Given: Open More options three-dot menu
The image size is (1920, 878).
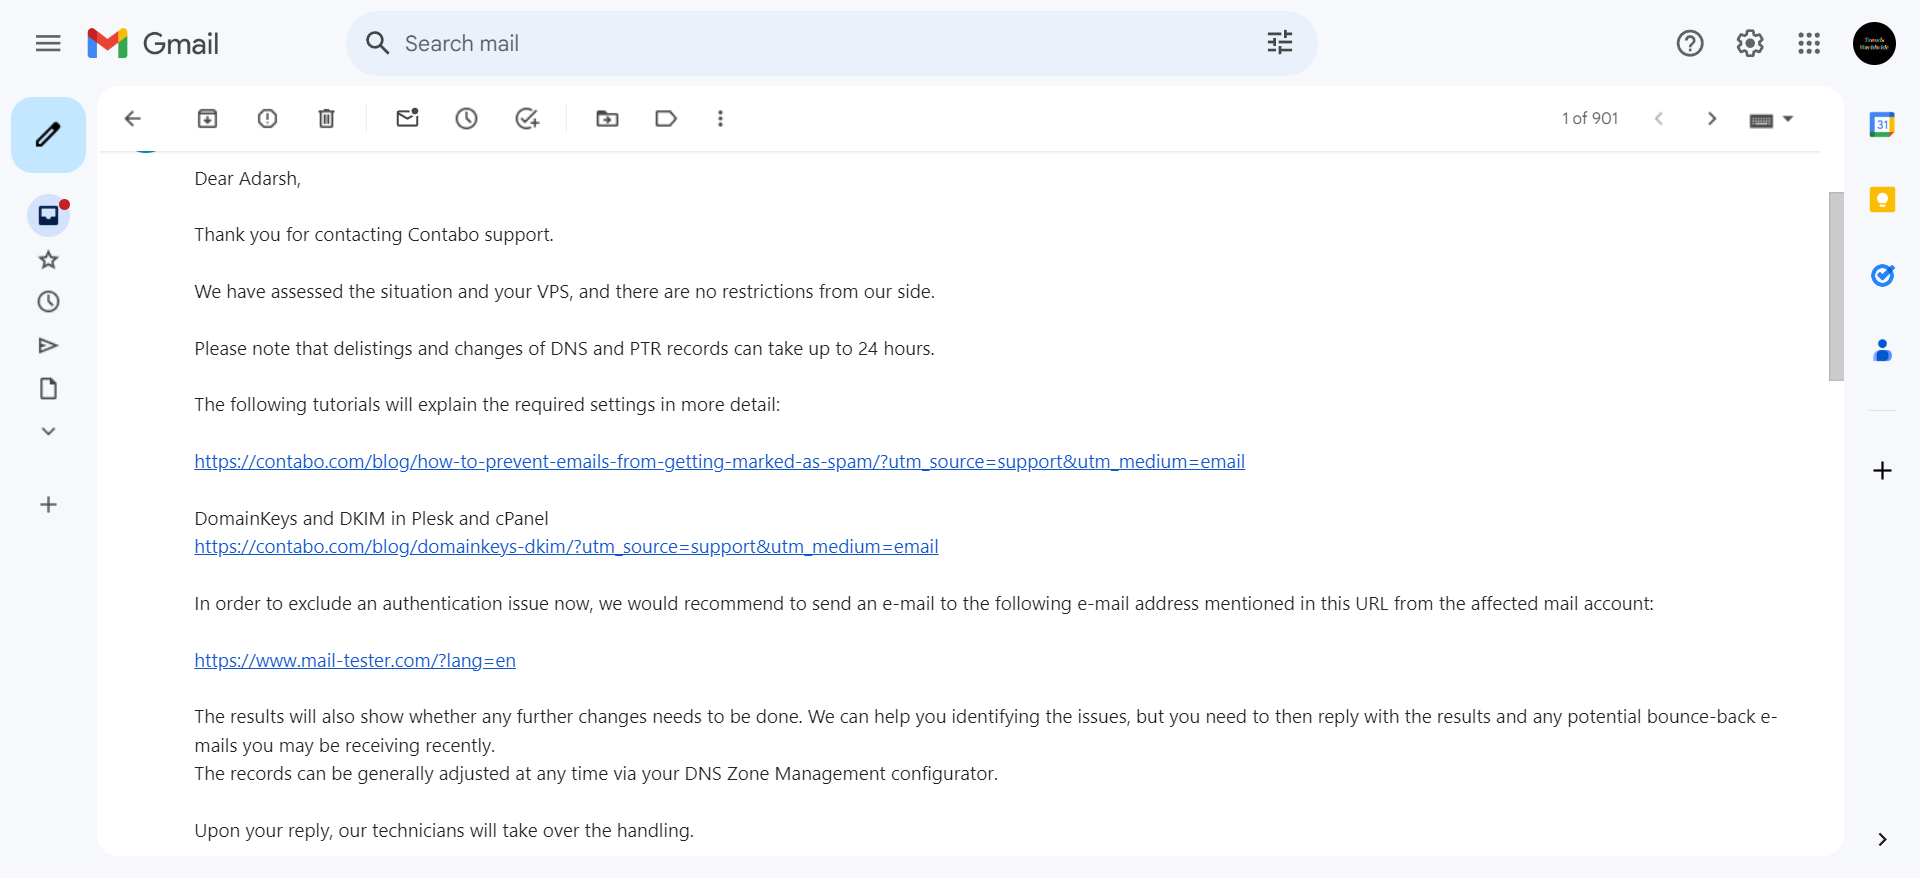Looking at the screenshot, I should (720, 119).
